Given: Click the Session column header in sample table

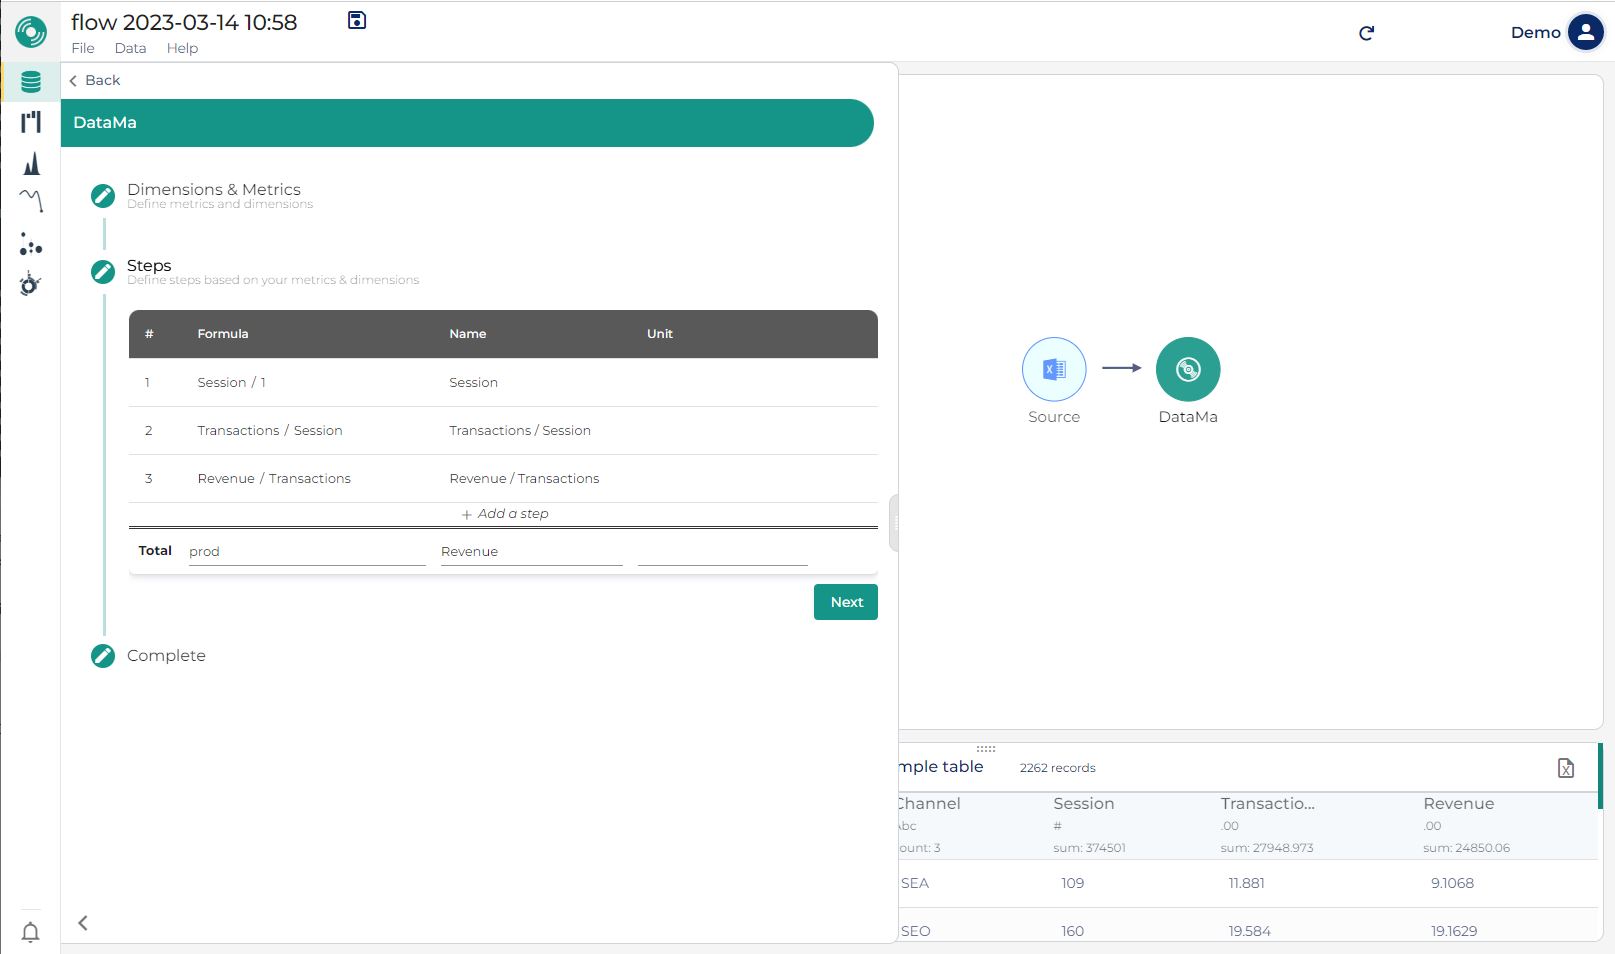Looking at the screenshot, I should point(1083,803).
